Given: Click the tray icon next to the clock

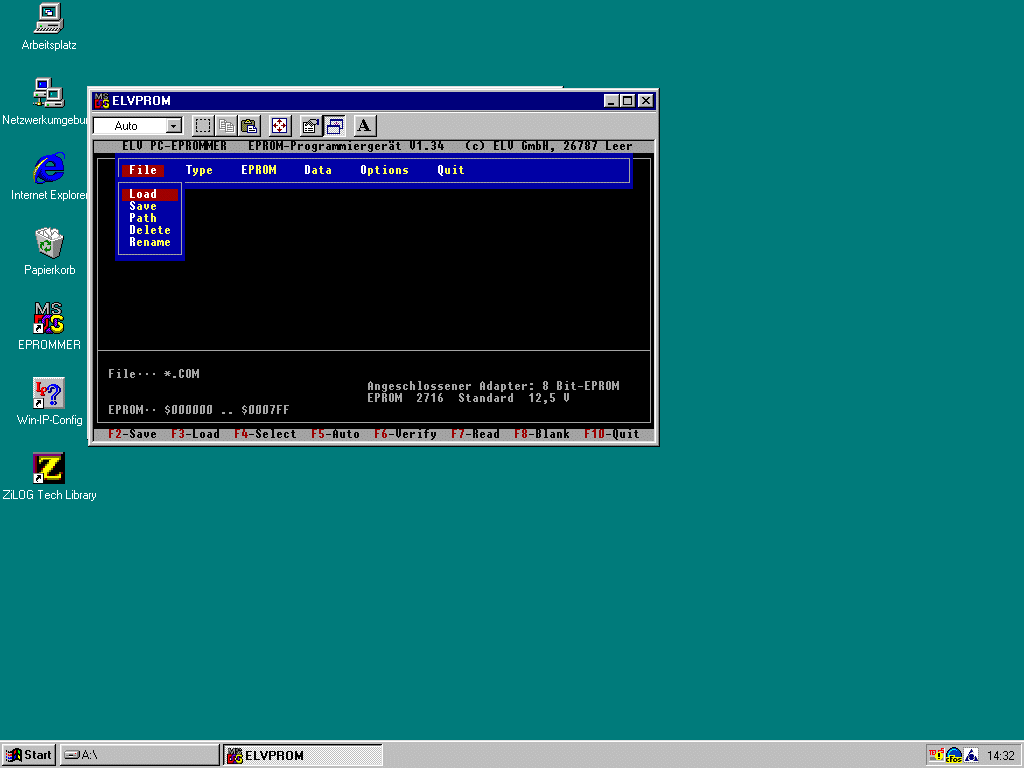Looking at the screenshot, I should [972, 756].
